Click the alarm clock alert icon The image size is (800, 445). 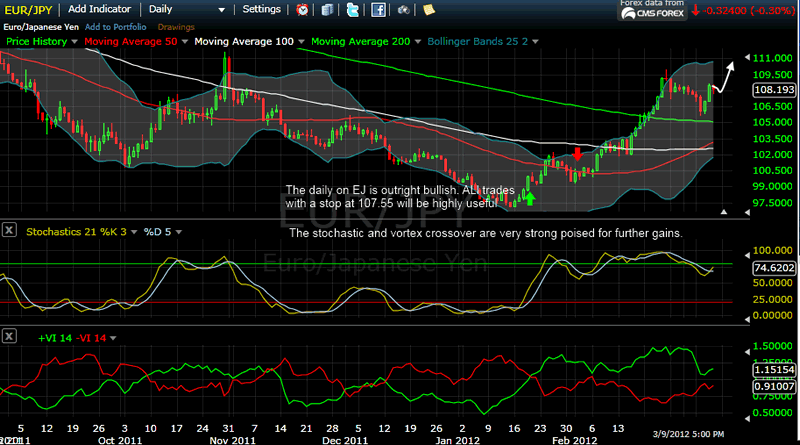pyautogui.click(x=303, y=9)
